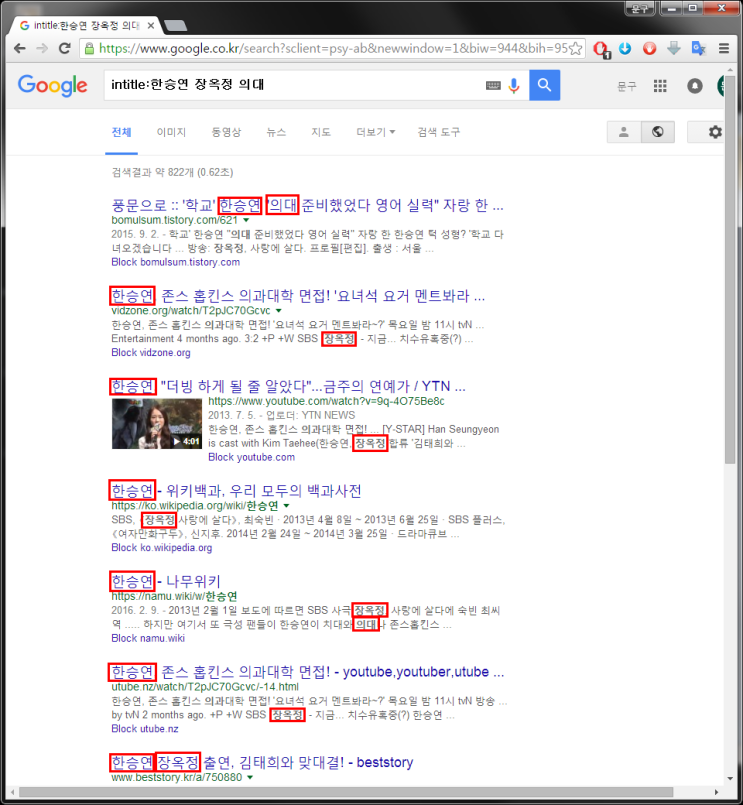Open Google notifications bell

(695, 86)
